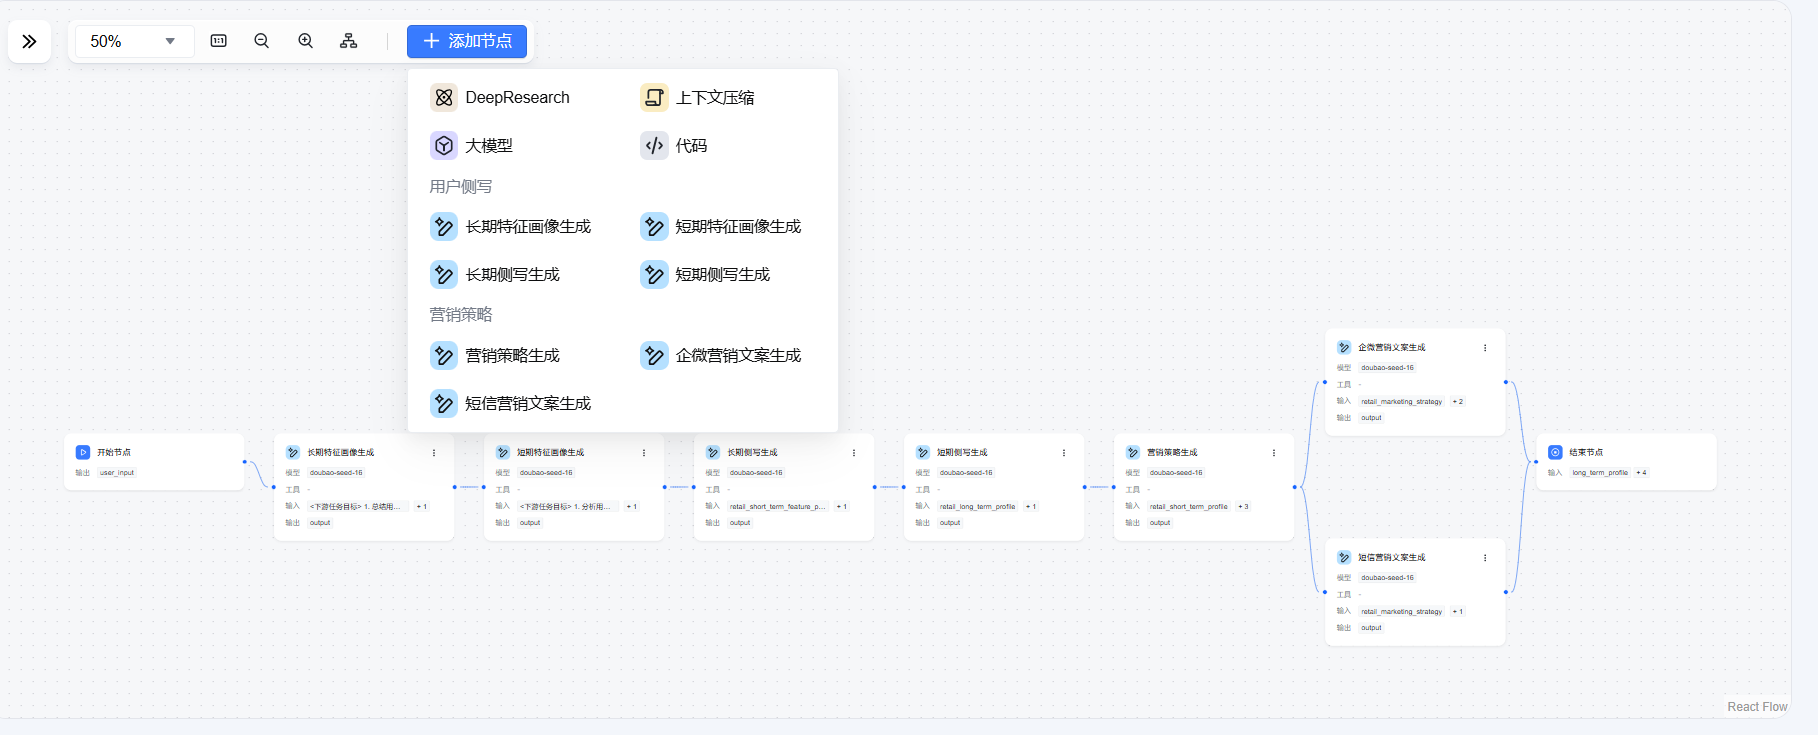Open the React Flow attribution link
Image resolution: width=1818 pixels, height=735 pixels.
click(x=1757, y=707)
